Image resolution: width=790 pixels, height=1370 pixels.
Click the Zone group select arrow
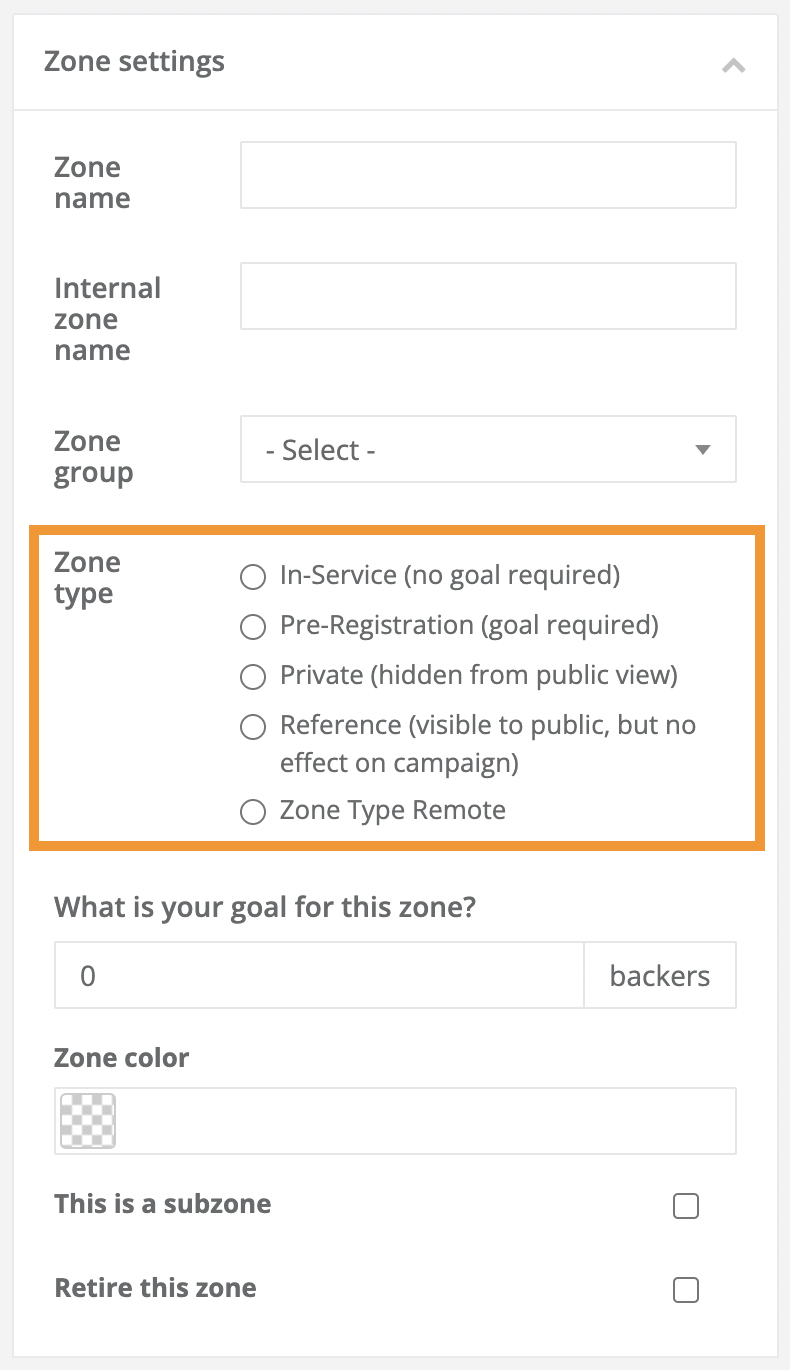click(x=702, y=449)
